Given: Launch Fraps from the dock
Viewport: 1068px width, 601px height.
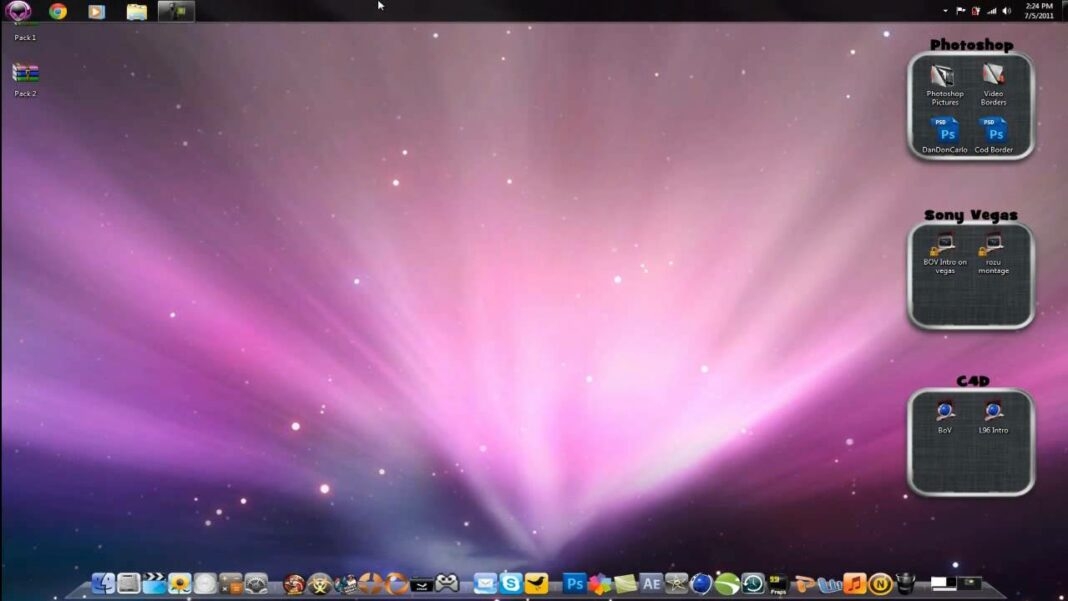Looking at the screenshot, I should 778,583.
